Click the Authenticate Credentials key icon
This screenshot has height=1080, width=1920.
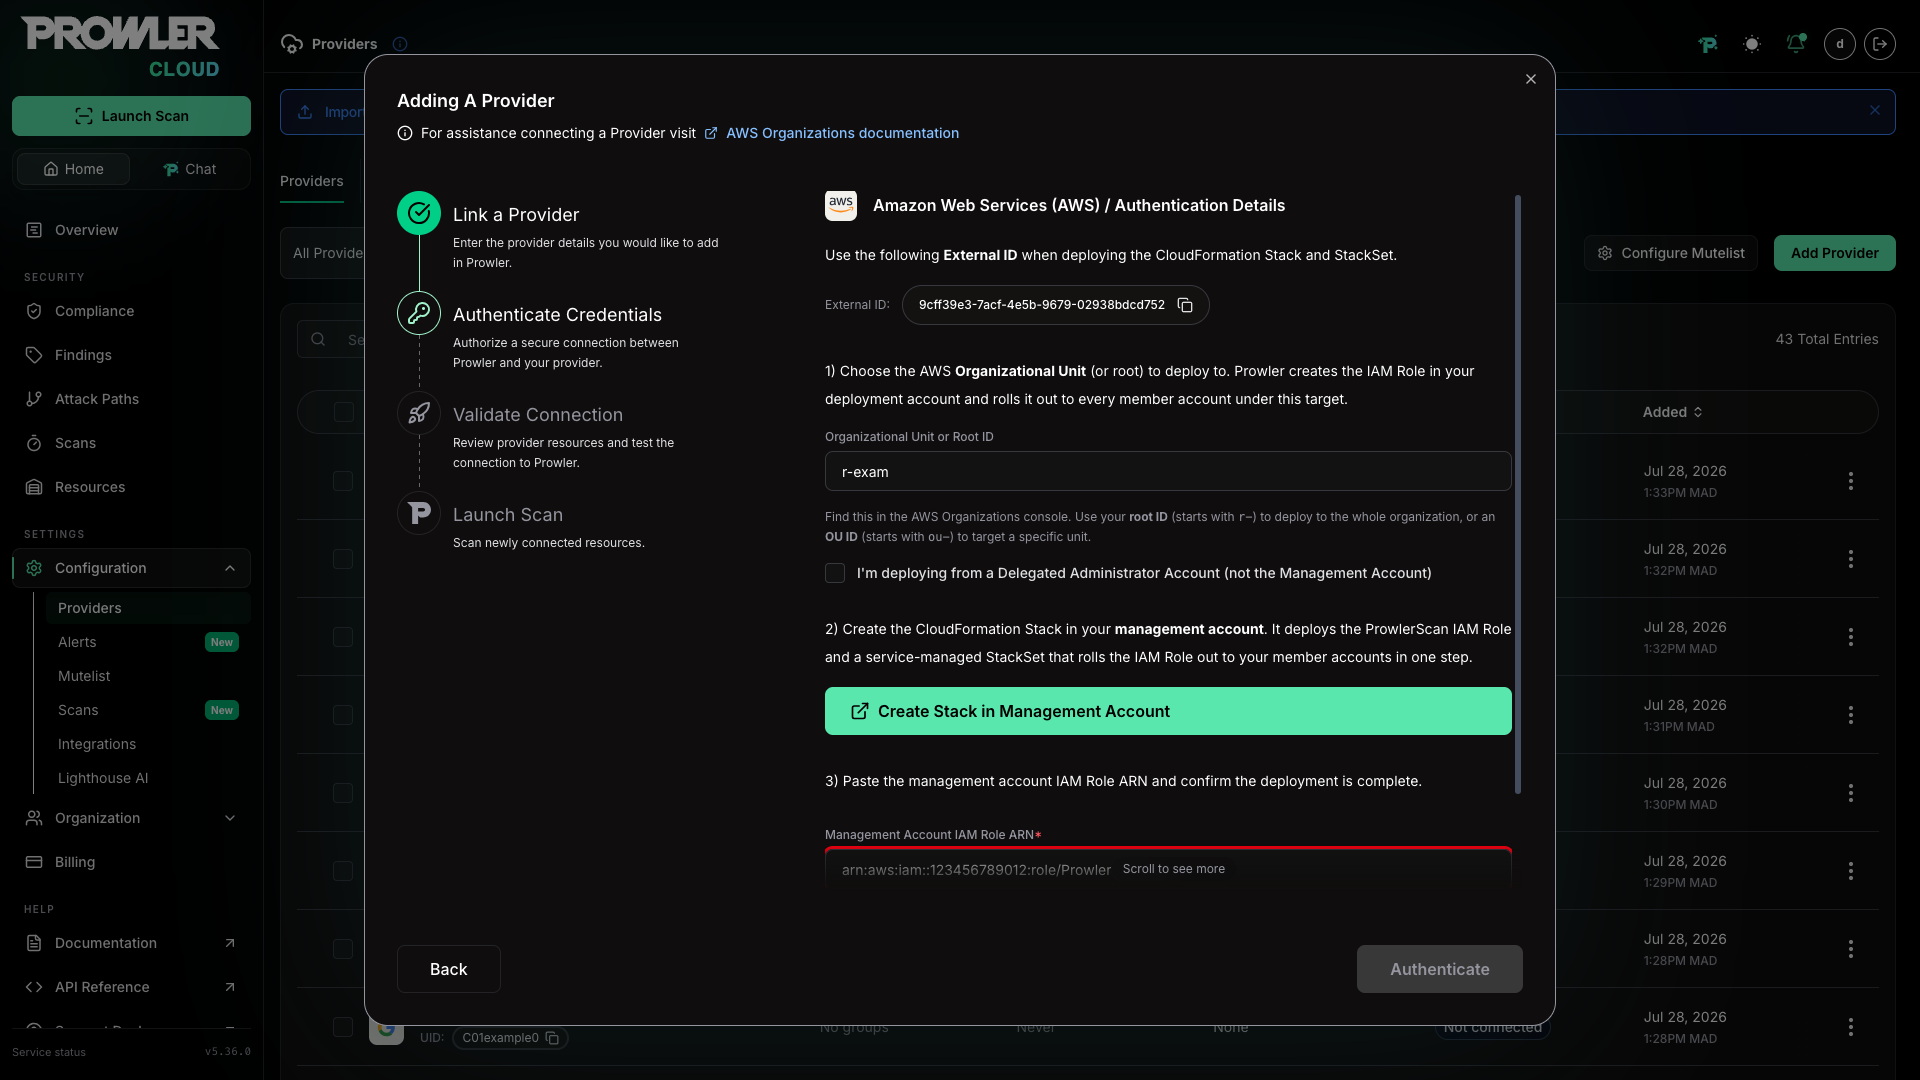point(419,313)
